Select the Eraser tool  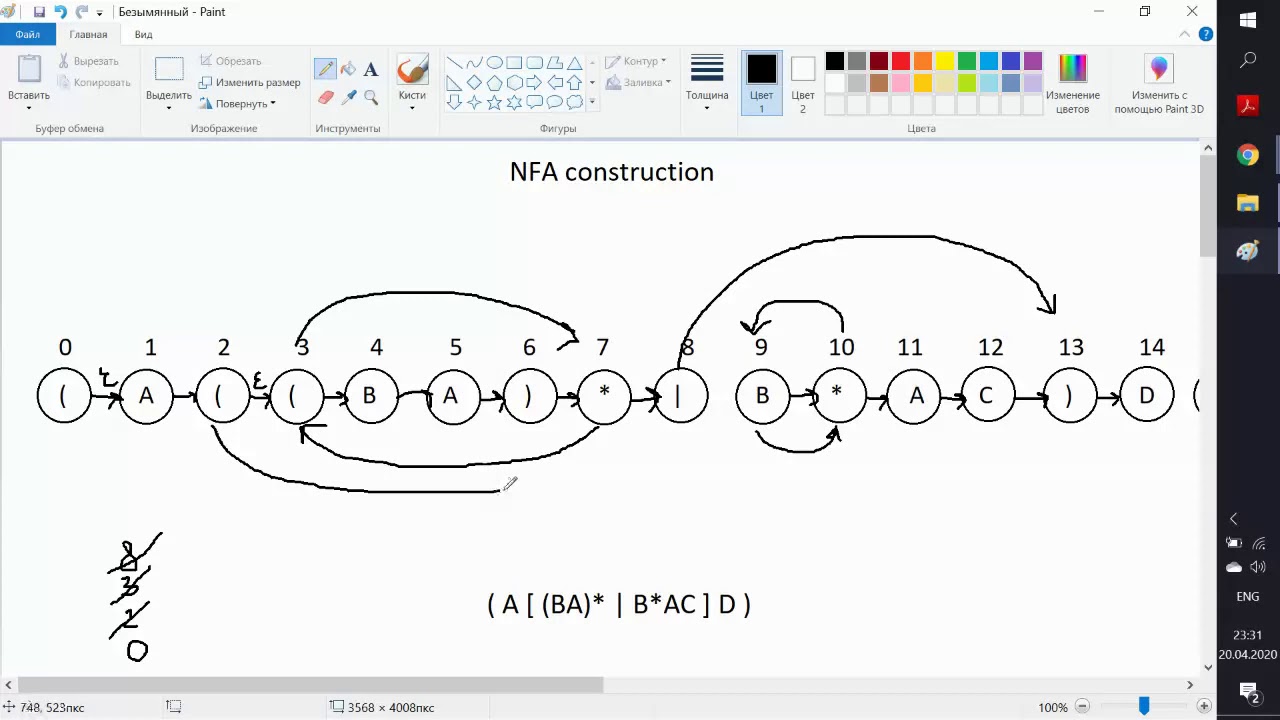pyautogui.click(x=325, y=97)
